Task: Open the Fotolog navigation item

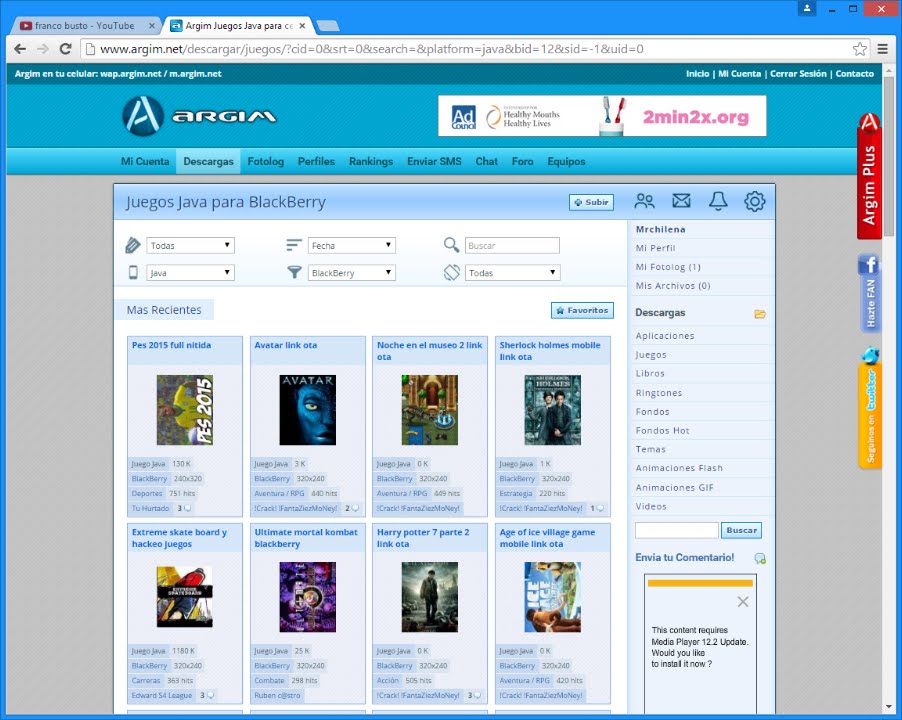Action: pos(266,162)
